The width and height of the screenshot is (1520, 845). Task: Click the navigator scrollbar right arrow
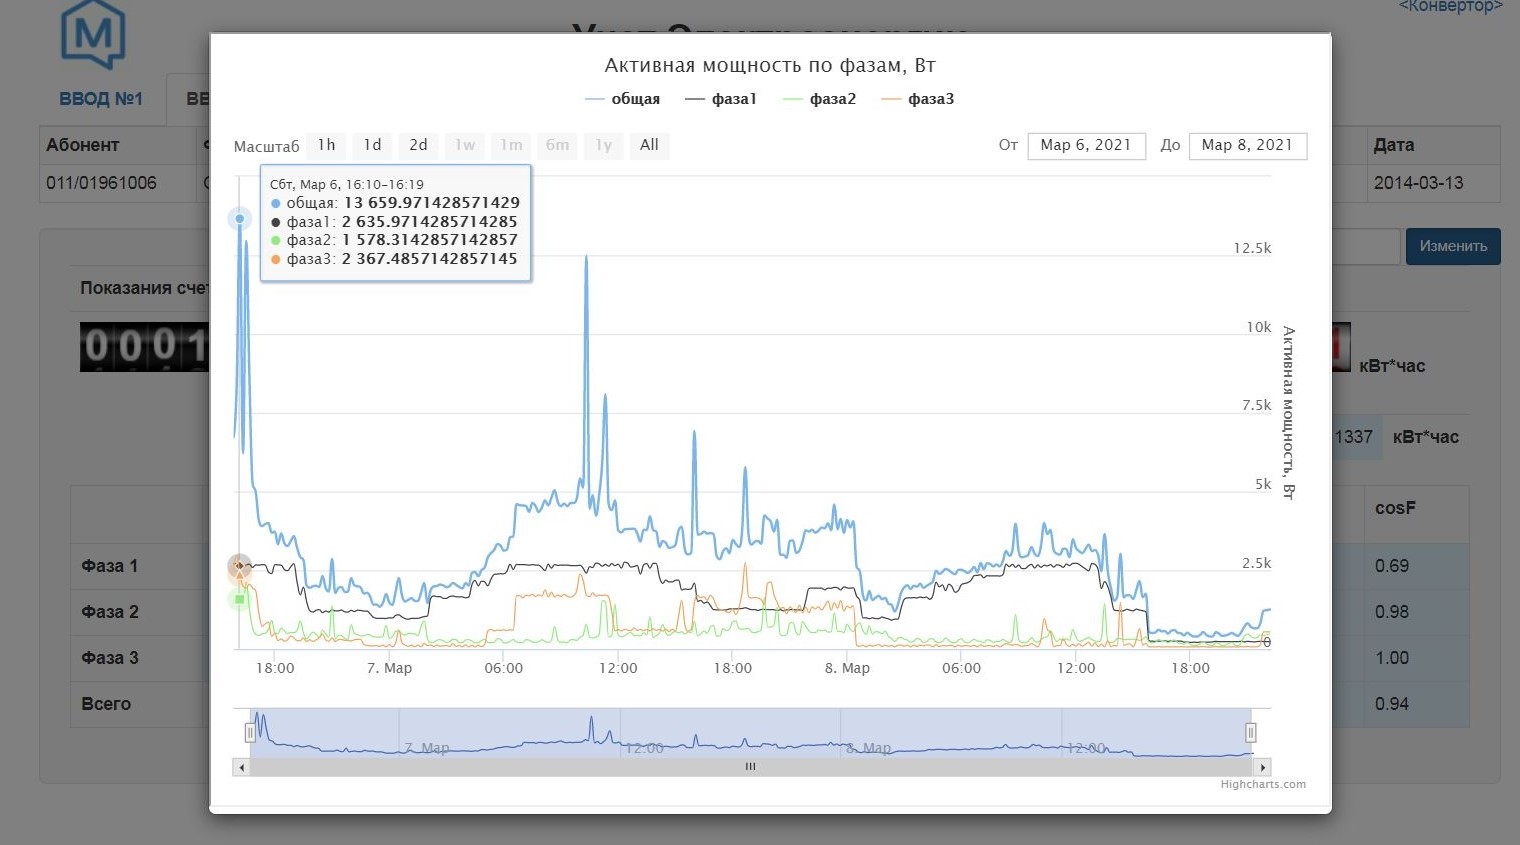point(1263,767)
